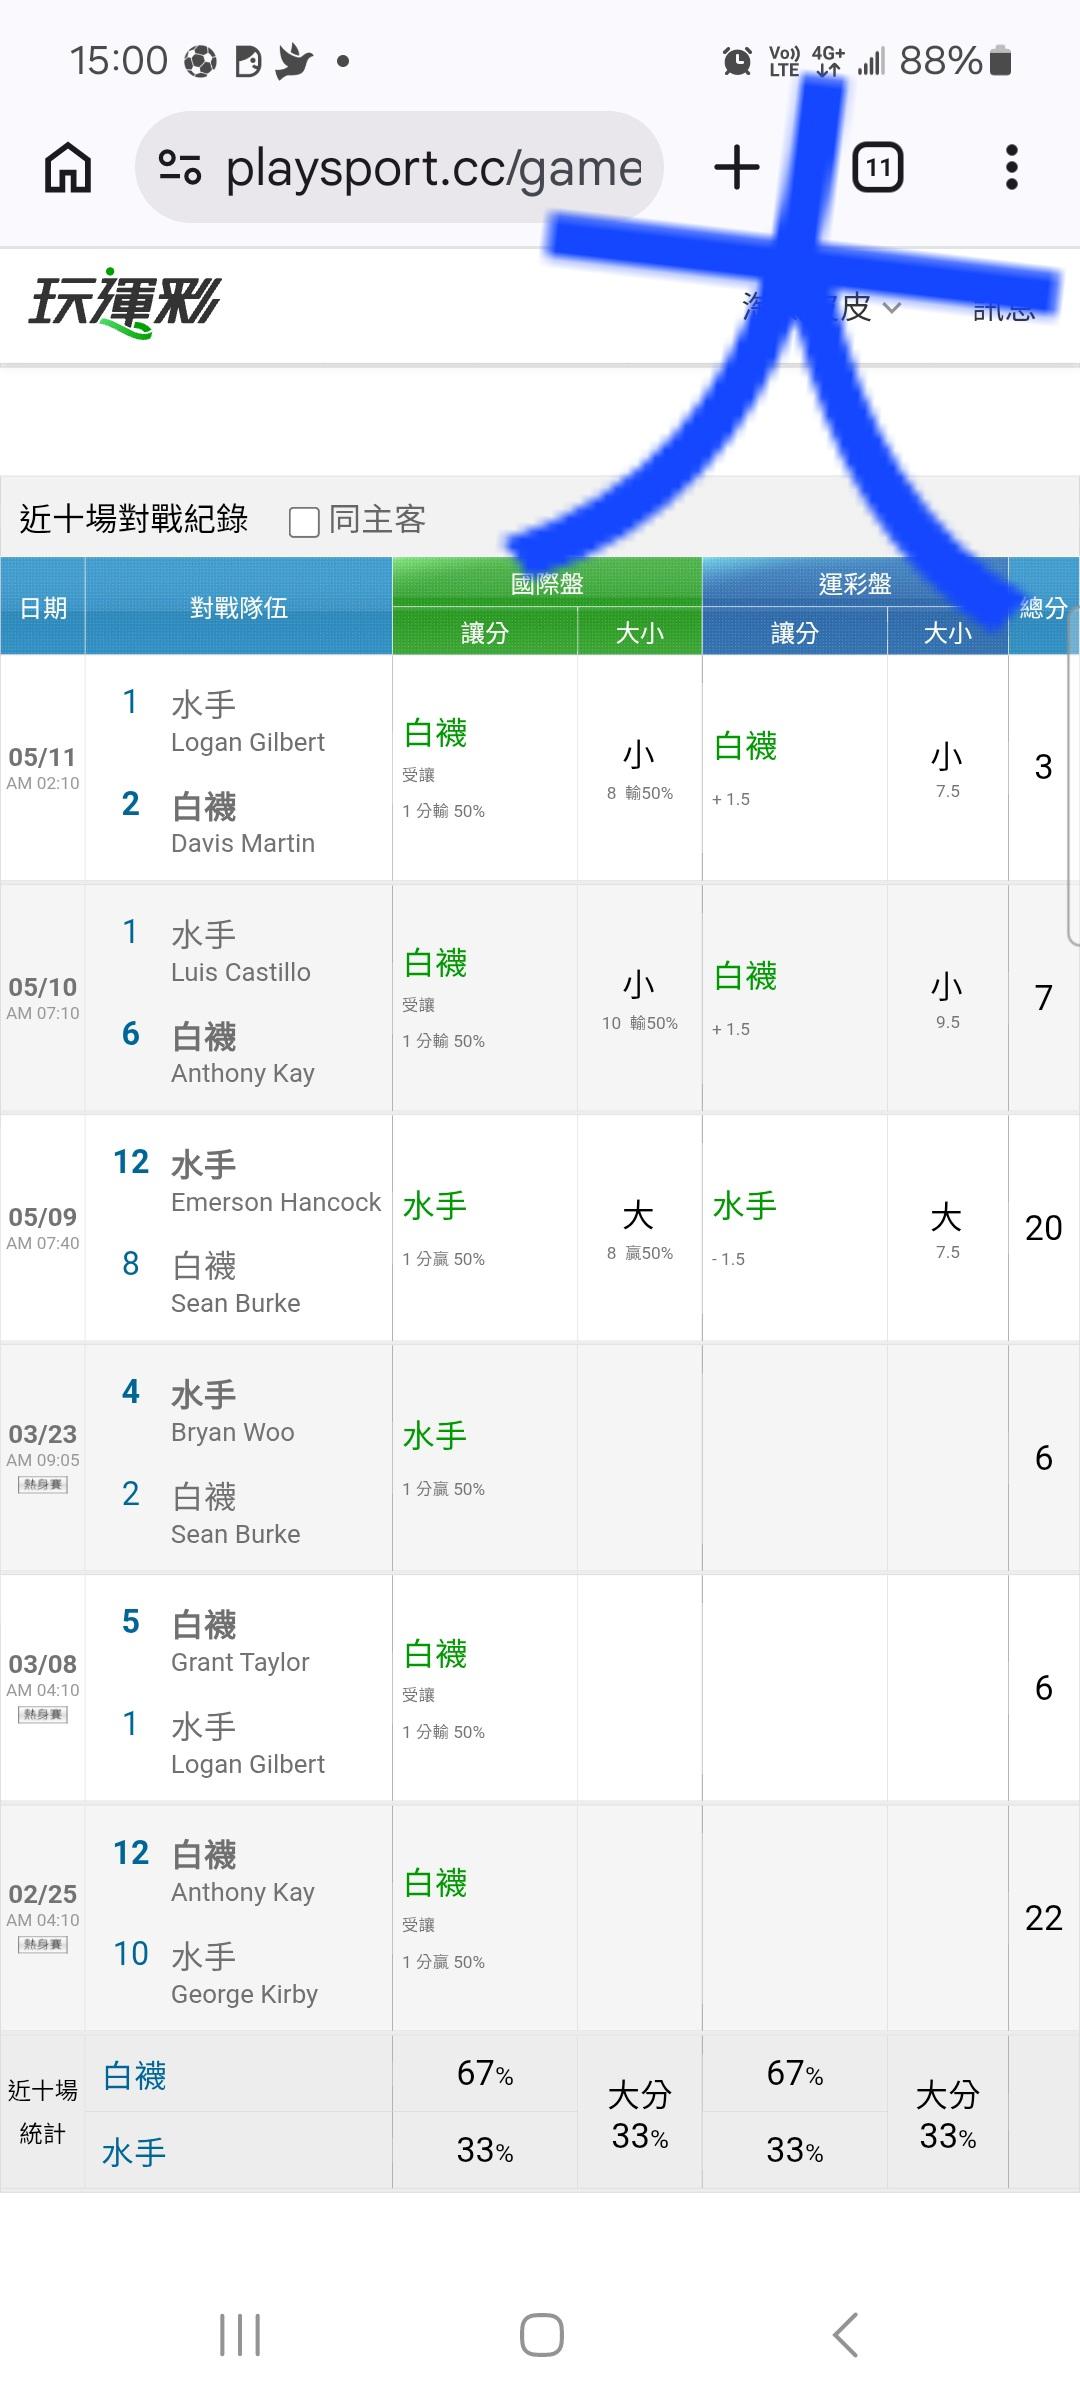Viewport: 1080px width, 2400px height.
Task: Tap the address bar URL field
Action: pyautogui.click(x=399, y=167)
